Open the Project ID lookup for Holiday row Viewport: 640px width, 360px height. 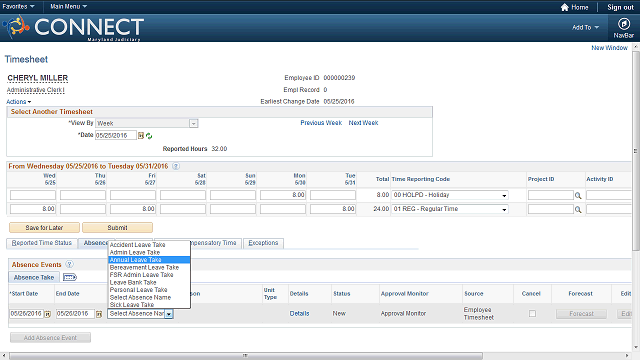coord(578,196)
